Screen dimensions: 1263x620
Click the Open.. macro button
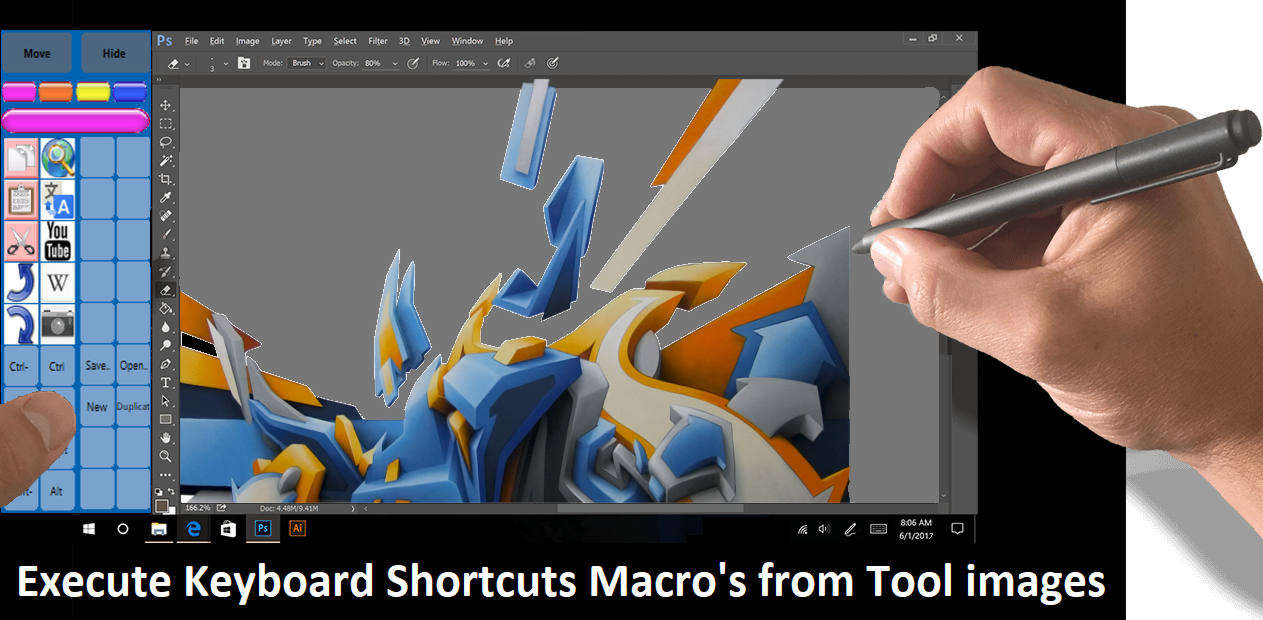pyautogui.click(x=133, y=365)
